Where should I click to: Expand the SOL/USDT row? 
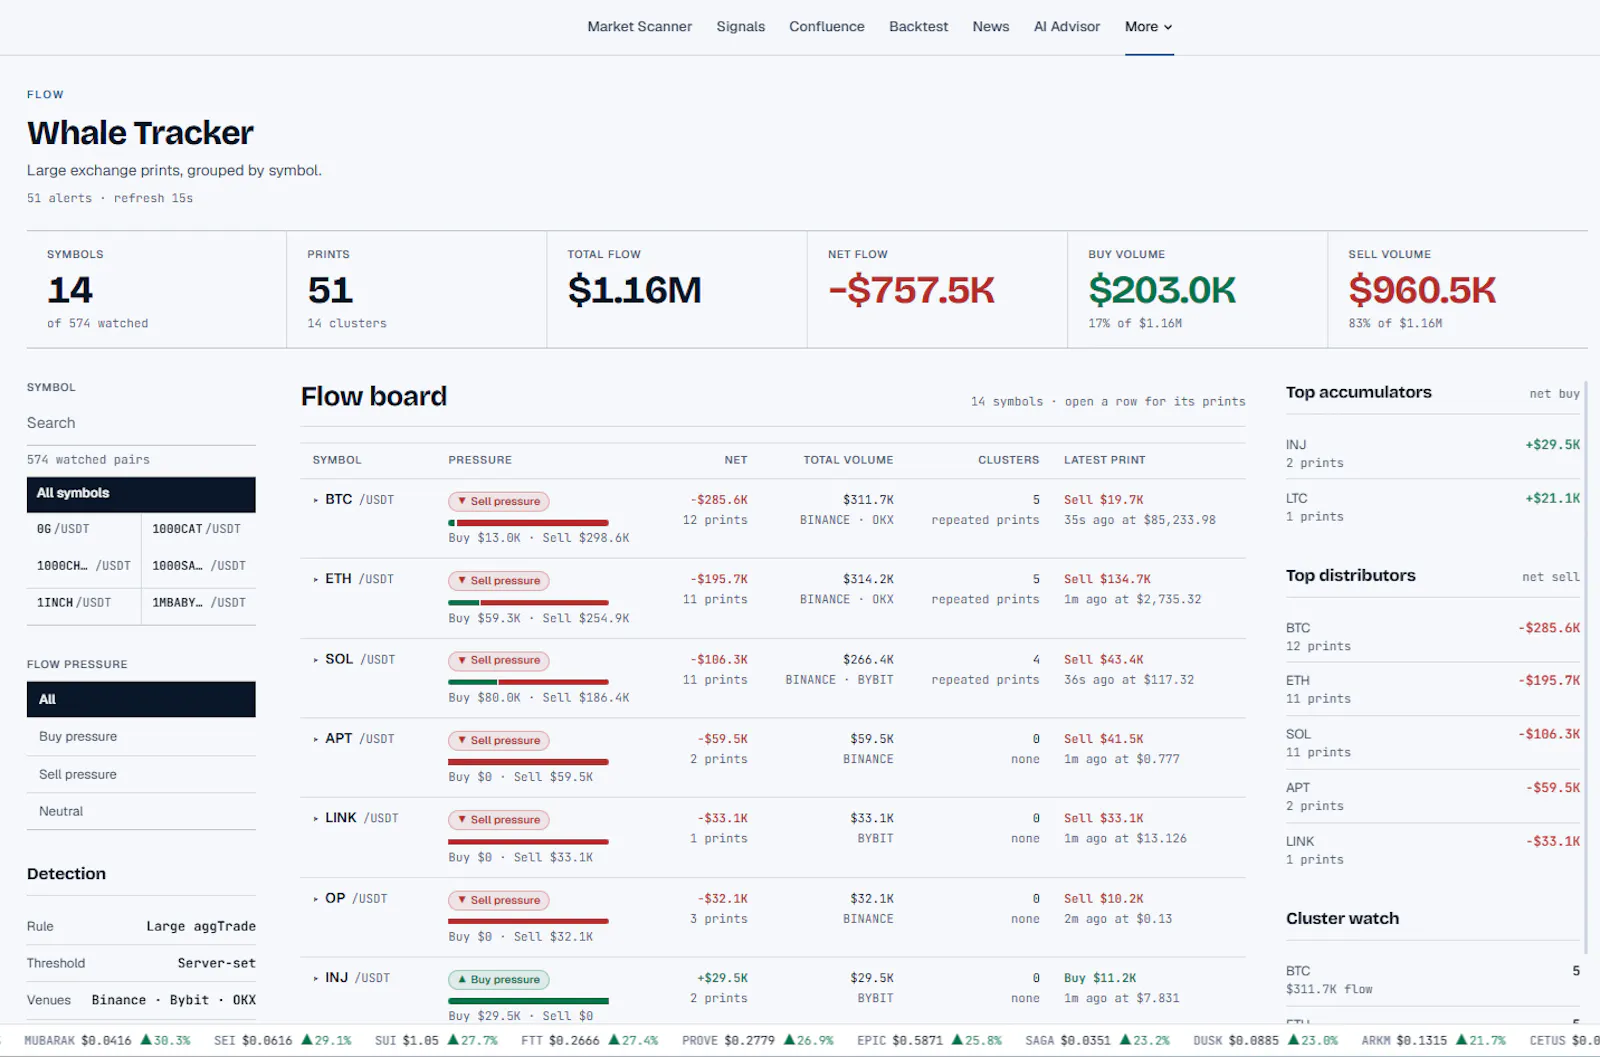coord(316,660)
